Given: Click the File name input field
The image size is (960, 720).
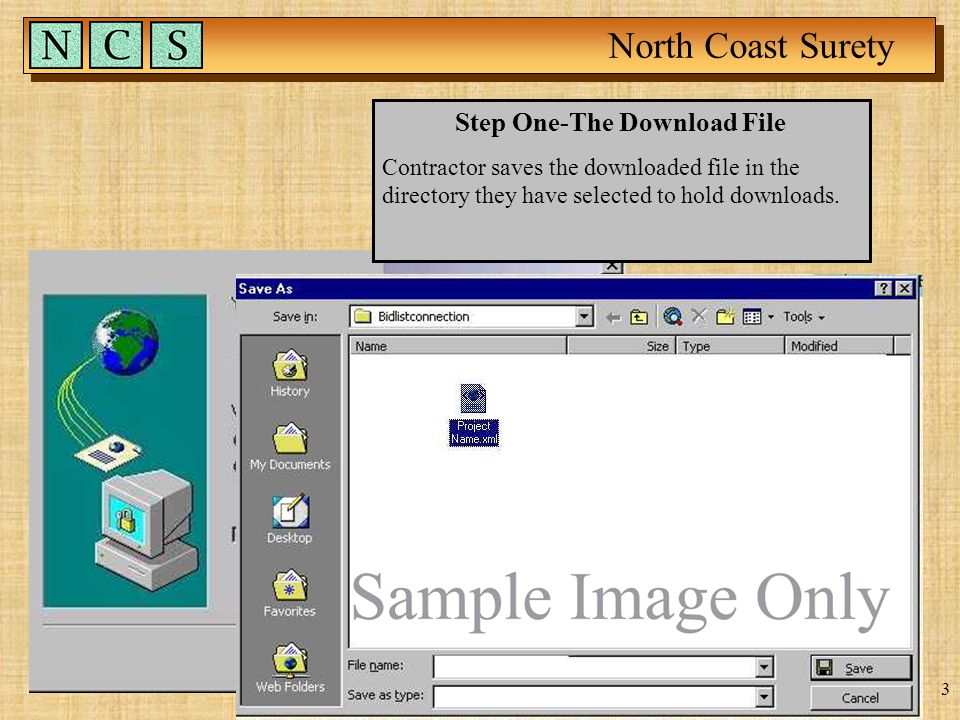Looking at the screenshot, I should pyautogui.click(x=594, y=667).
